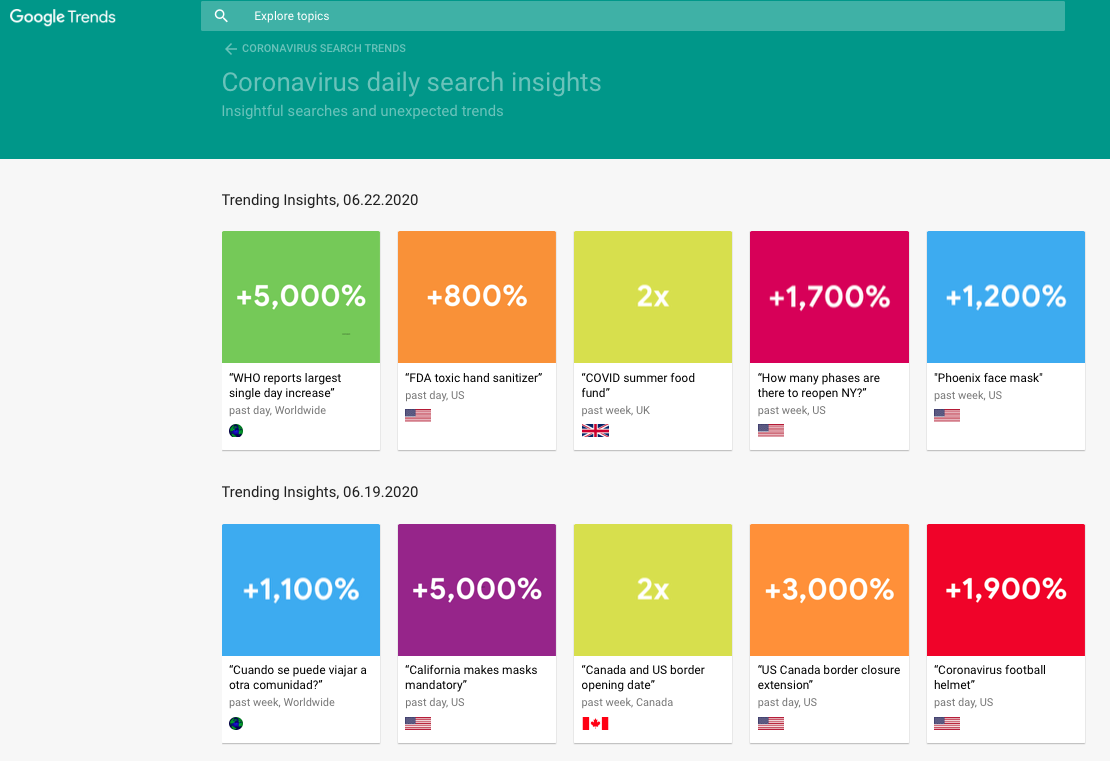Select the orange +800% tile
Image resolution: width=1110 pixels, height=761 pixels.
point(477,297)
